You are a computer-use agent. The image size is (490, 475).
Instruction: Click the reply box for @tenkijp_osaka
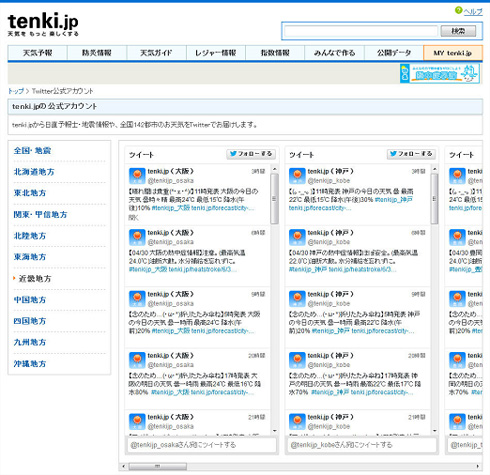click(202, 445)
